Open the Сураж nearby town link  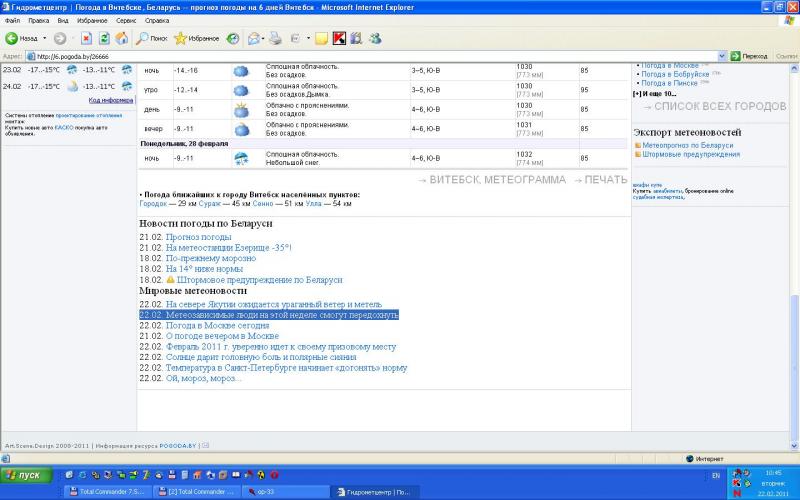[210, 204]
